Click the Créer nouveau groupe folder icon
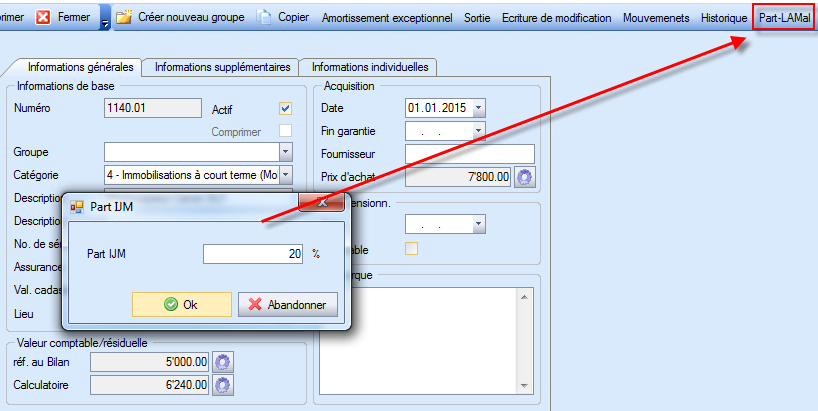This screenshot has height=411, width=818. click(x=124, y=17)
